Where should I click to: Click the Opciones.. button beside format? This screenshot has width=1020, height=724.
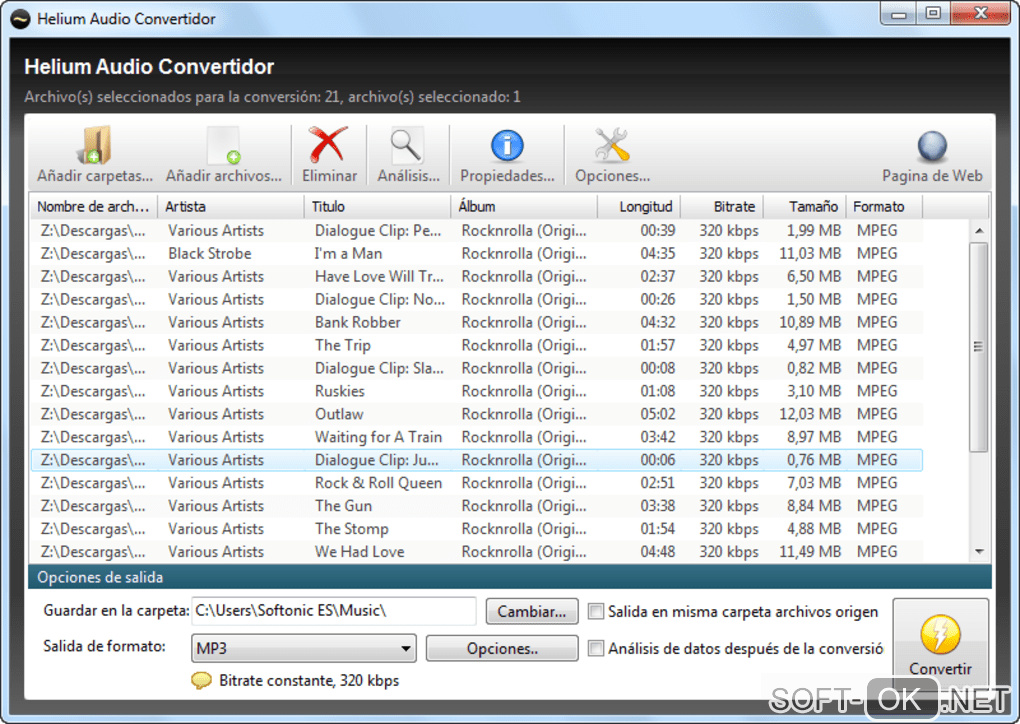tap(502, 649)
